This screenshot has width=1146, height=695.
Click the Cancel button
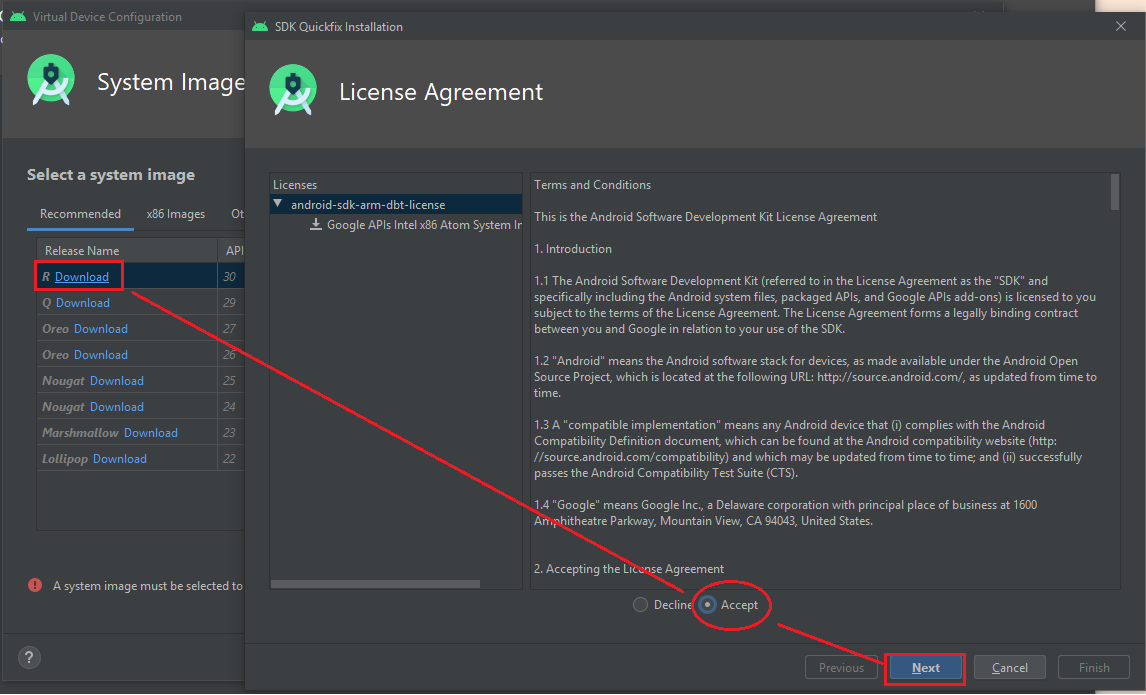pyautogui.click(x=1009, y=668)
